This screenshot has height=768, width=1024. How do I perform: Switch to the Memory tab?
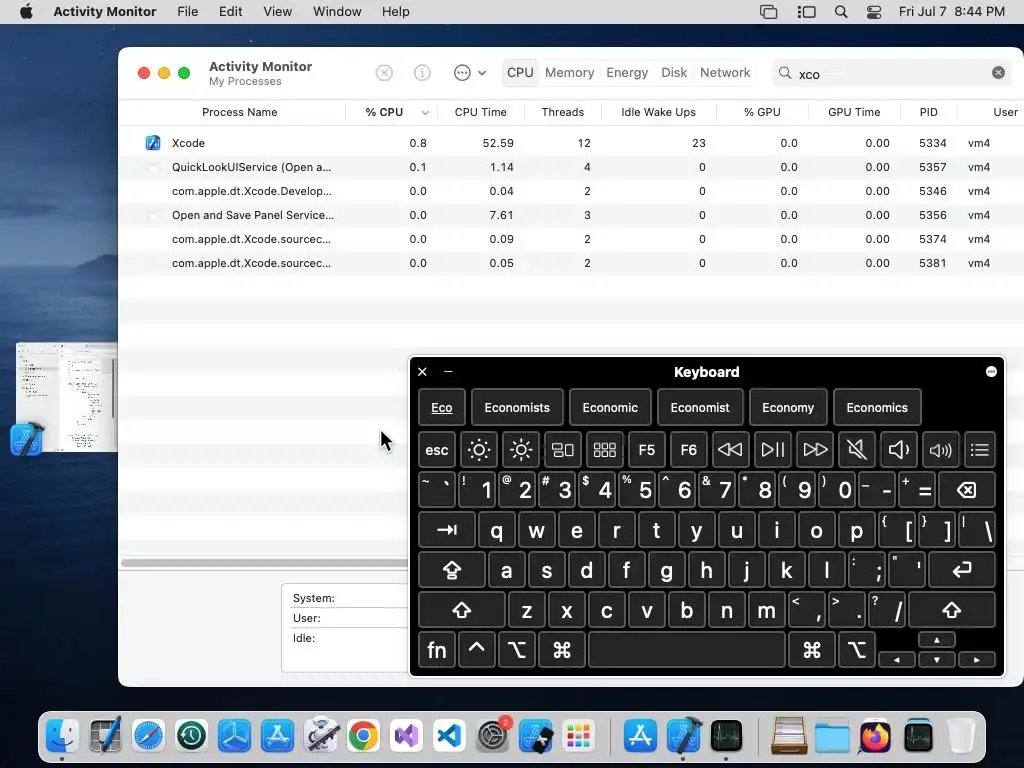(569, 72)
